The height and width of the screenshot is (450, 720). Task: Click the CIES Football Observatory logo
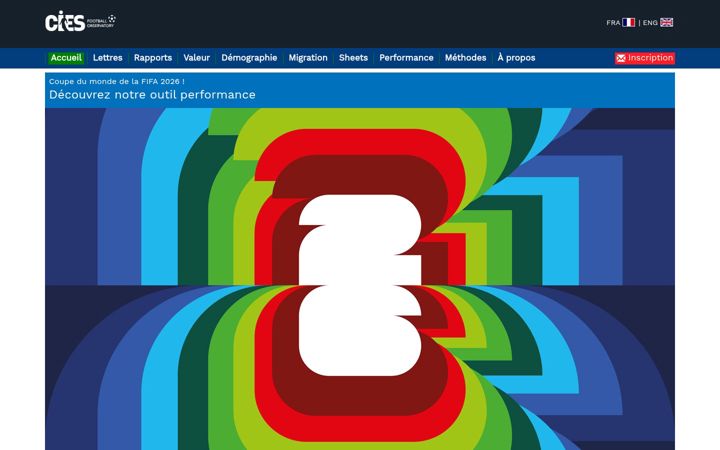point(80,22)
